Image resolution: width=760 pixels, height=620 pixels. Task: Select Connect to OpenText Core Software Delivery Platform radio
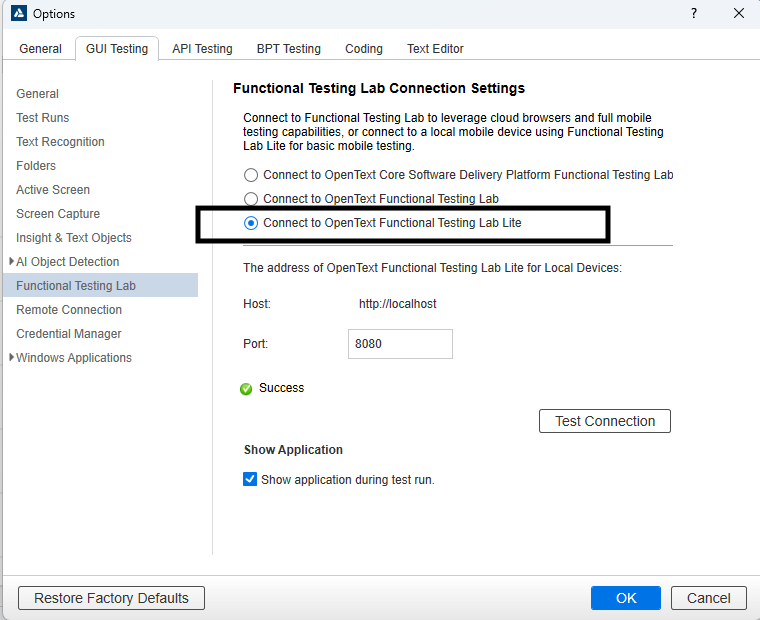tap(251, 175)
